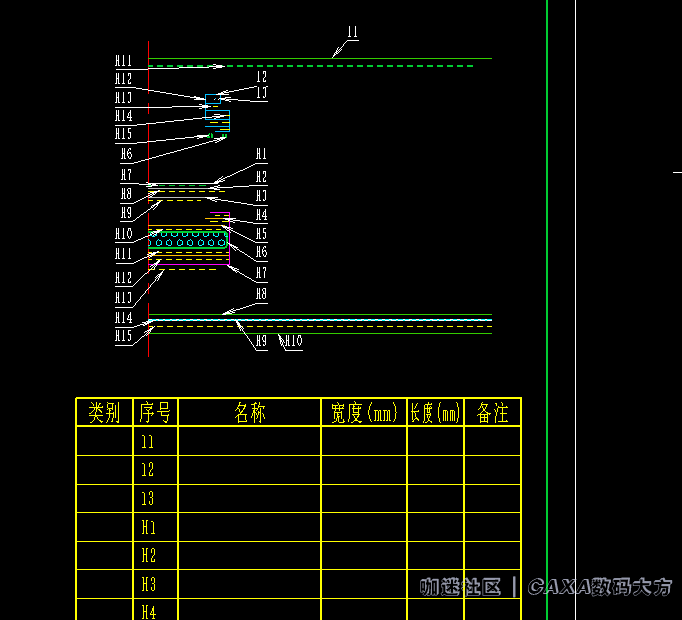
Task: Select the 长度(mm) header cell
Action: [435, 412]
